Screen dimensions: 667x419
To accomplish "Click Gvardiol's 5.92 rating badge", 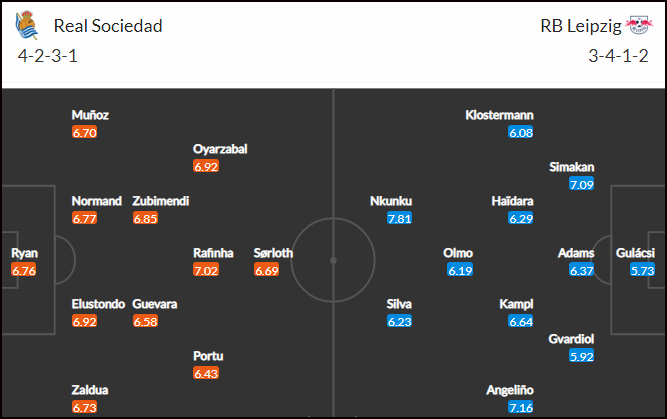I will pyautogui.click(x=581, y=356).
